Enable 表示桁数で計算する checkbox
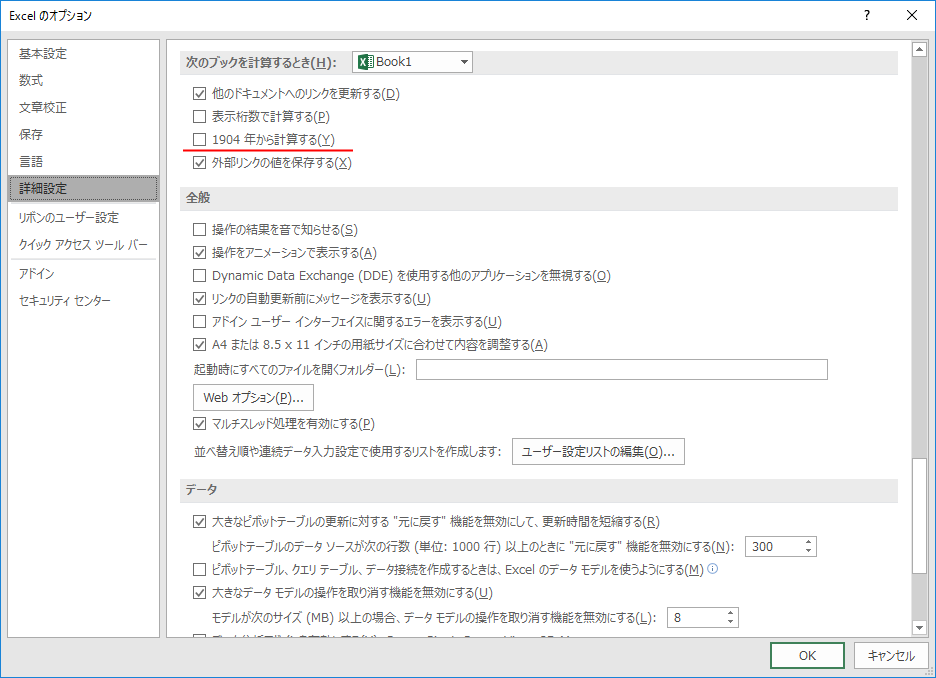936x678 pixels. pyautogui.click(x=199, y=116)
